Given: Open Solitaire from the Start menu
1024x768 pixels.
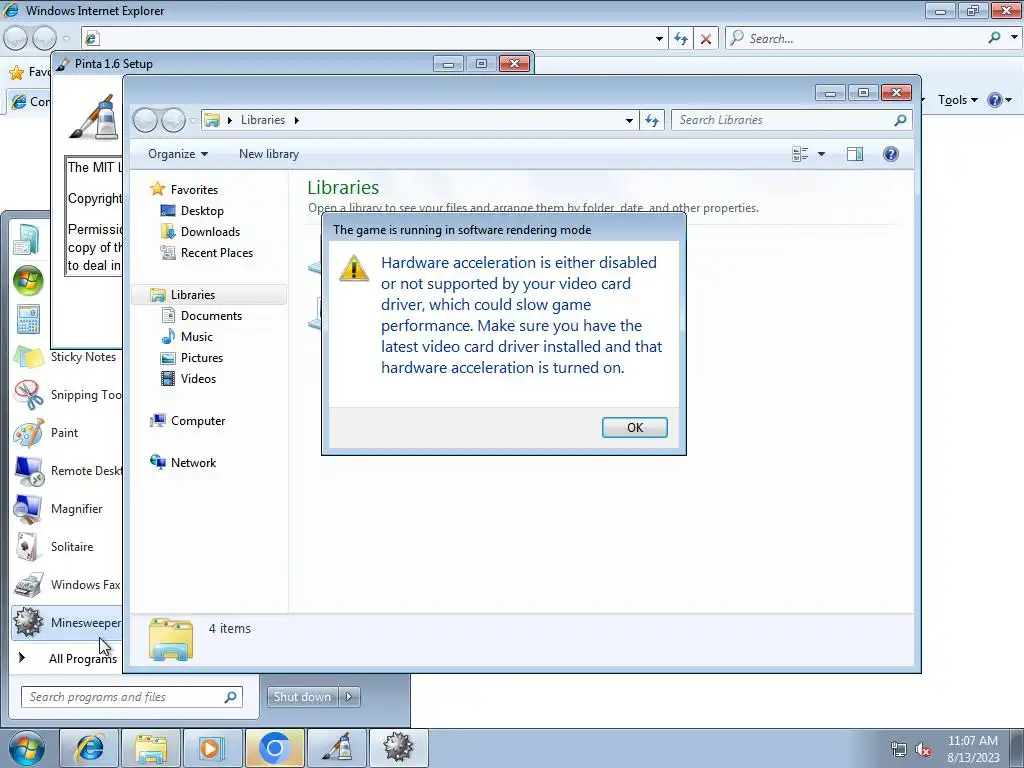Looking at the screenshot, I should pyautogui.click(x=67, y=547).
